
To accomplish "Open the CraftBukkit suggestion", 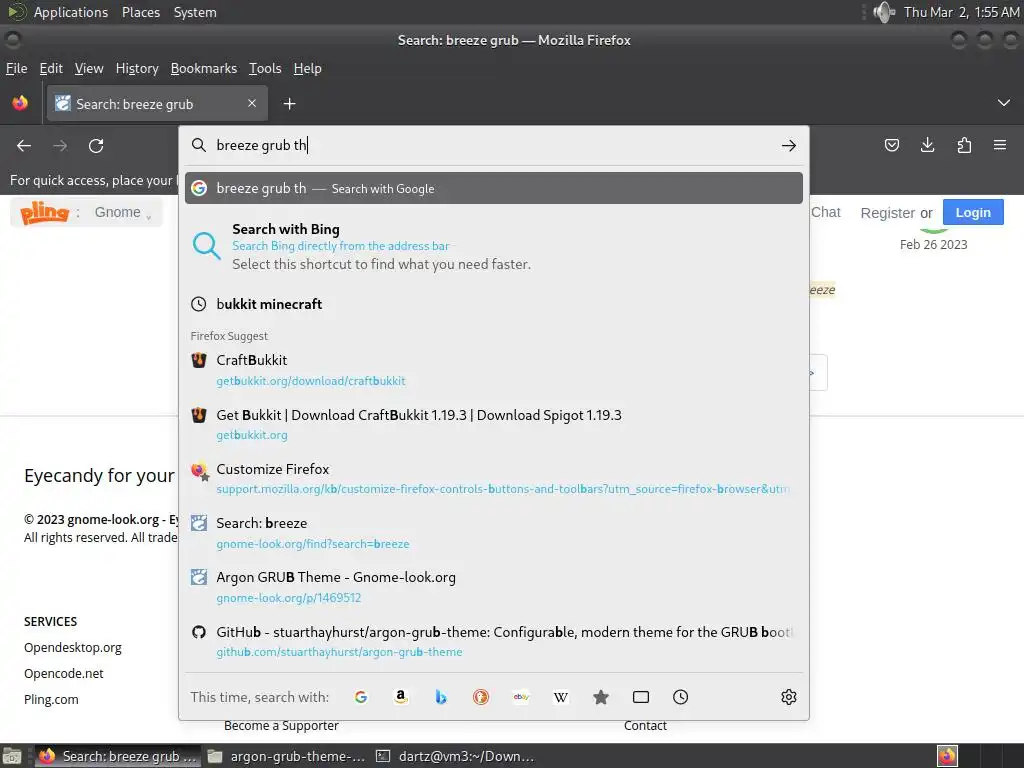I will pos(494,370).
